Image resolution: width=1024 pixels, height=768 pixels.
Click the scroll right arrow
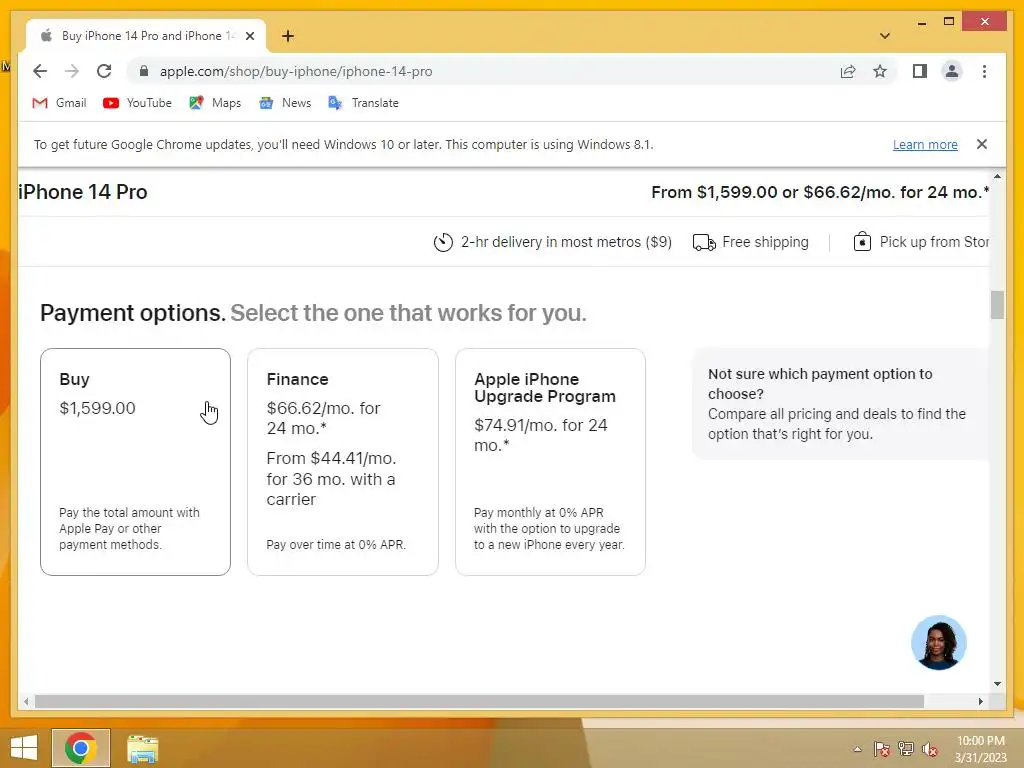(x=980, y=701)
